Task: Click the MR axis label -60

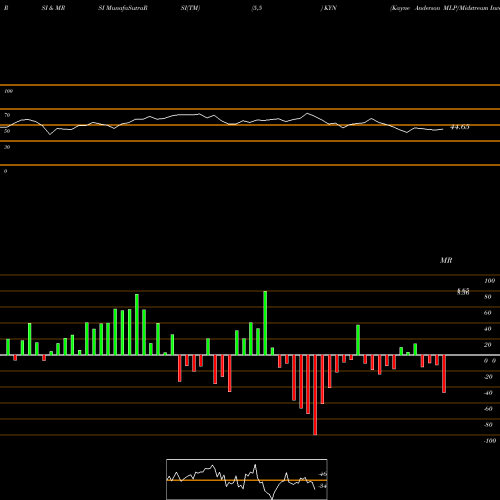Action: click(488, 409)
